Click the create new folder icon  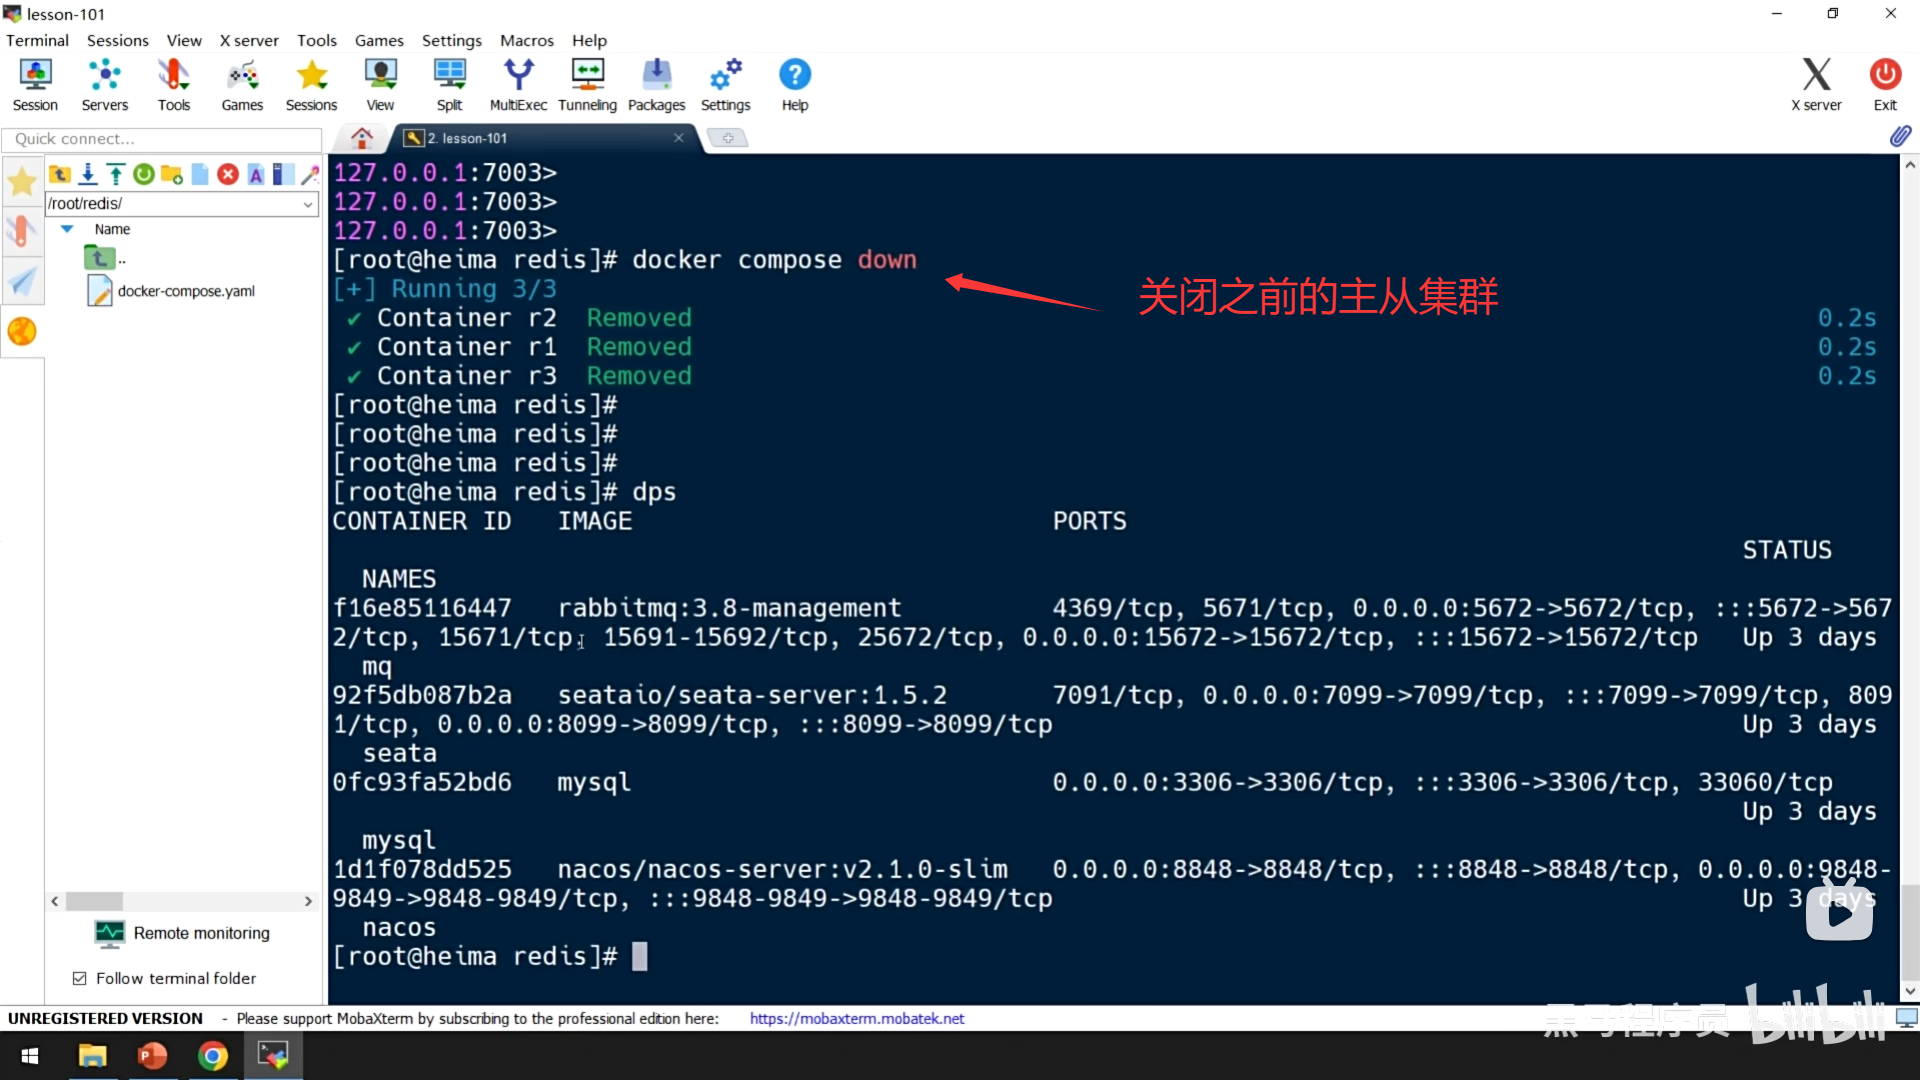point(172,175)
